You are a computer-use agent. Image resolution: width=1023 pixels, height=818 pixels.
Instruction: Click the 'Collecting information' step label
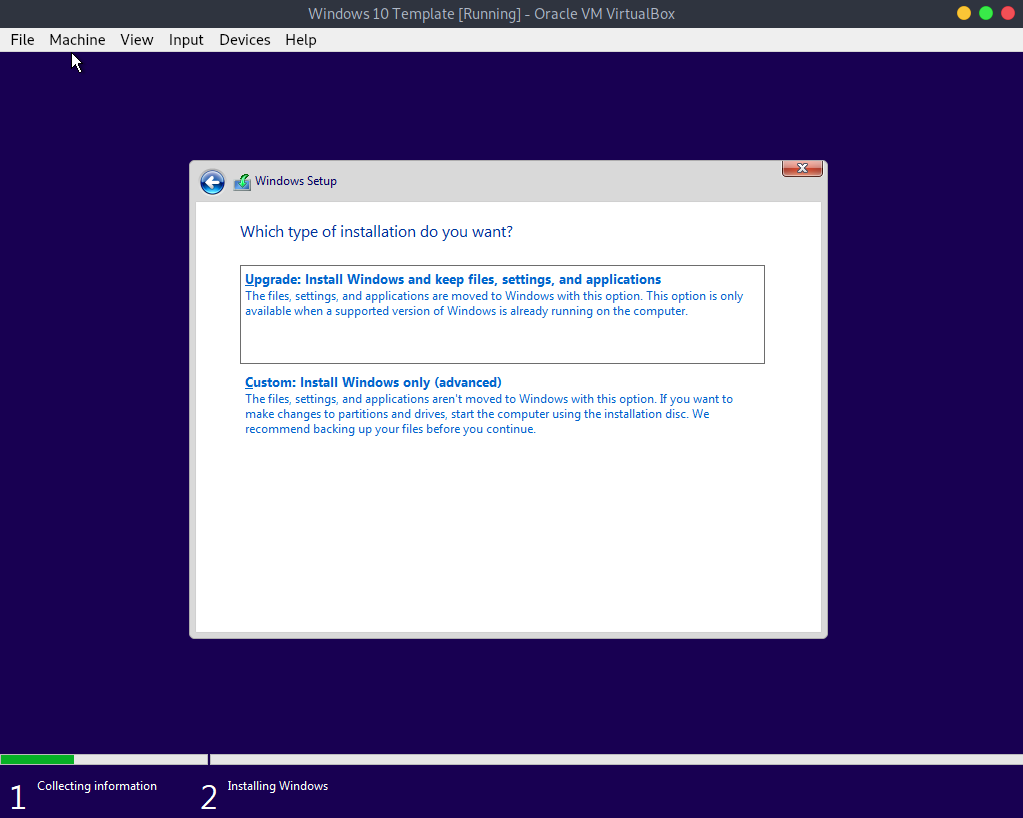click(97, 786)
